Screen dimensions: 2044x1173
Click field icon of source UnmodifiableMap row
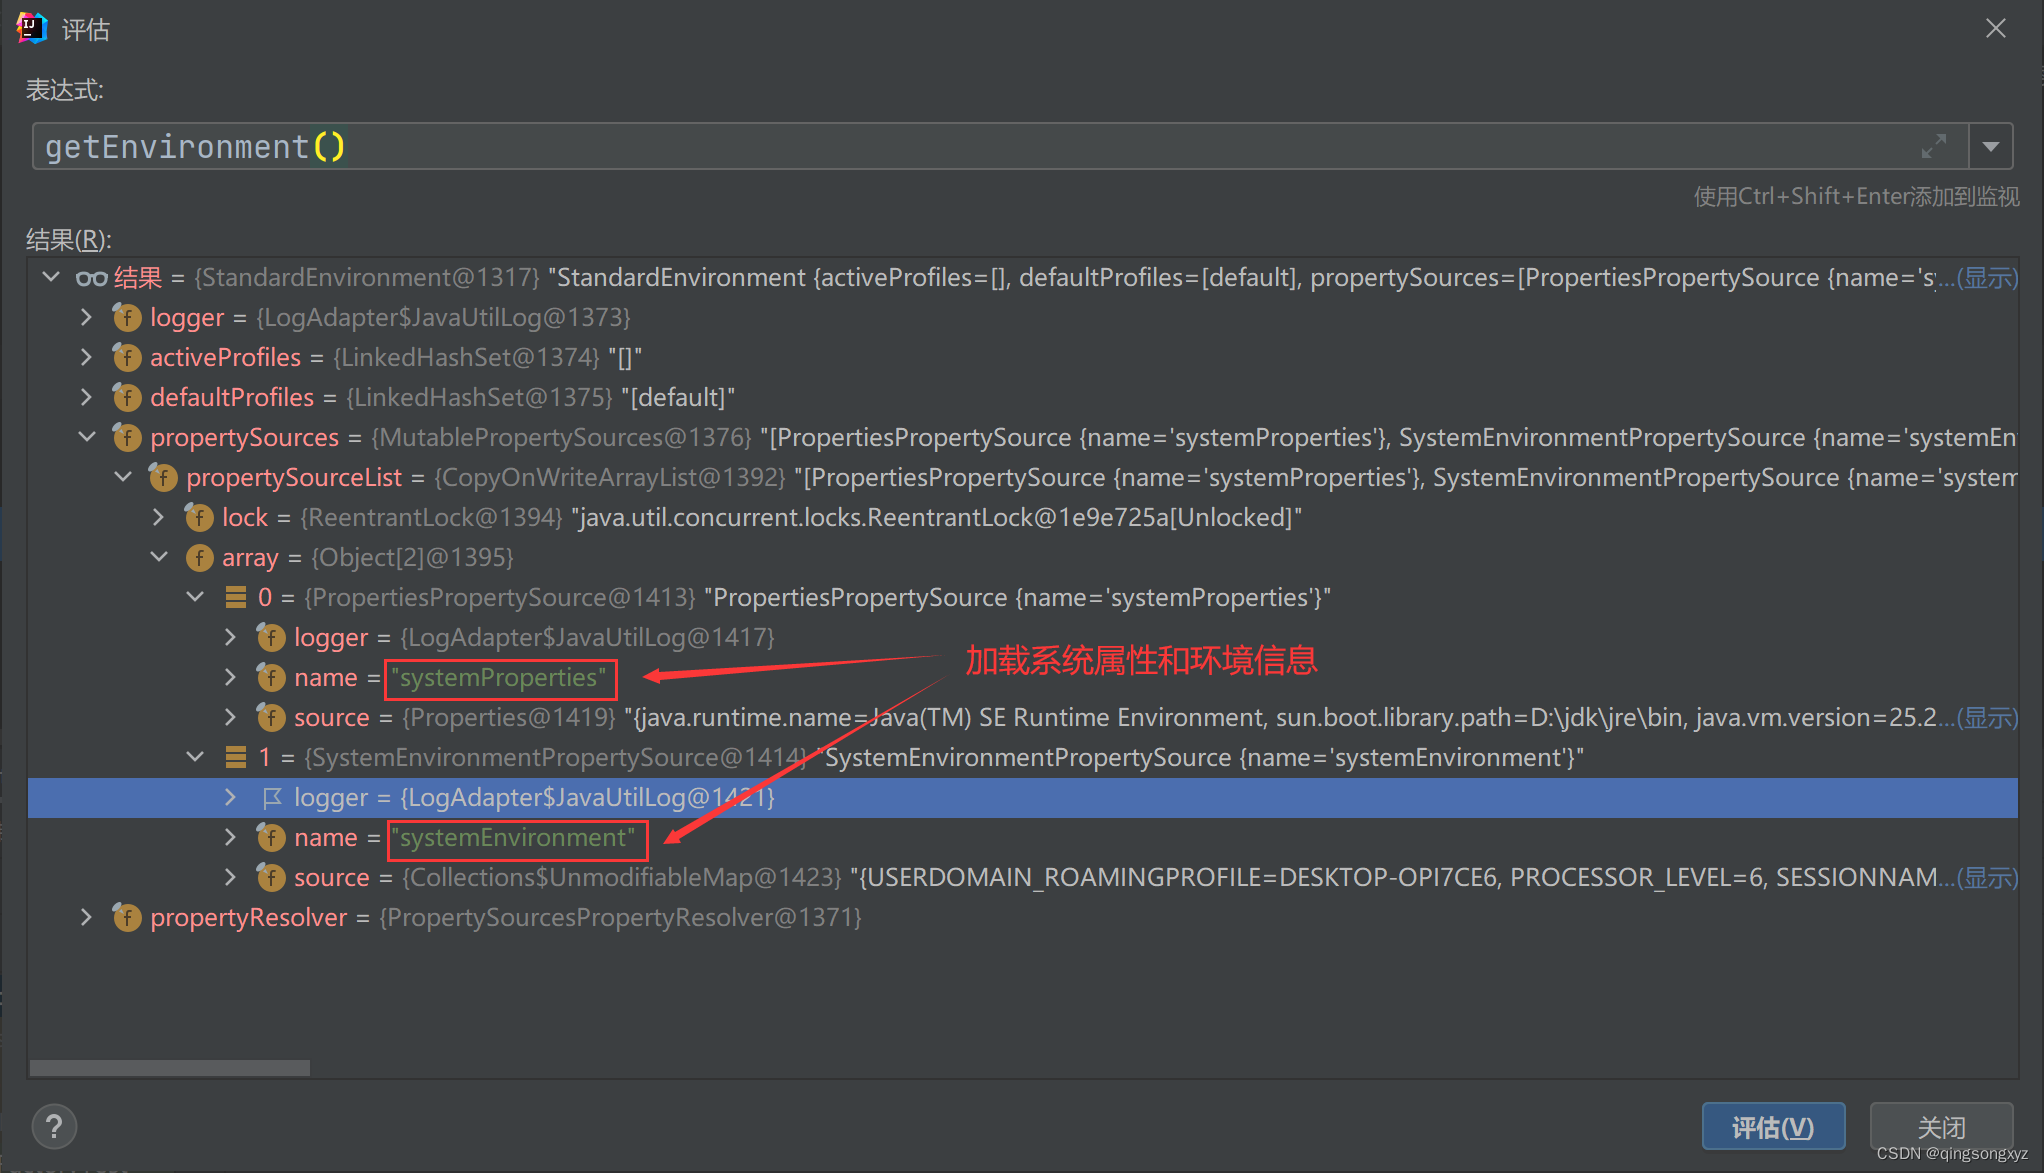coord(270,877)
